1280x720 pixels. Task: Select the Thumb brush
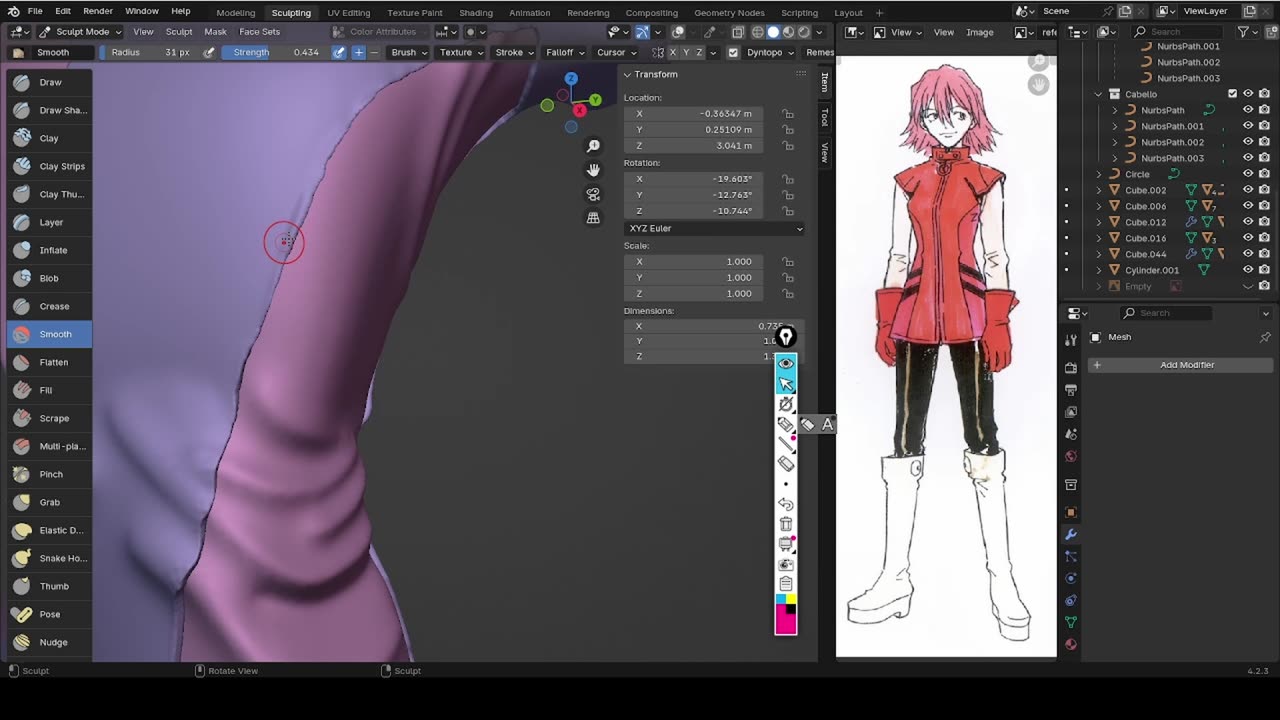tap(49, 586)
